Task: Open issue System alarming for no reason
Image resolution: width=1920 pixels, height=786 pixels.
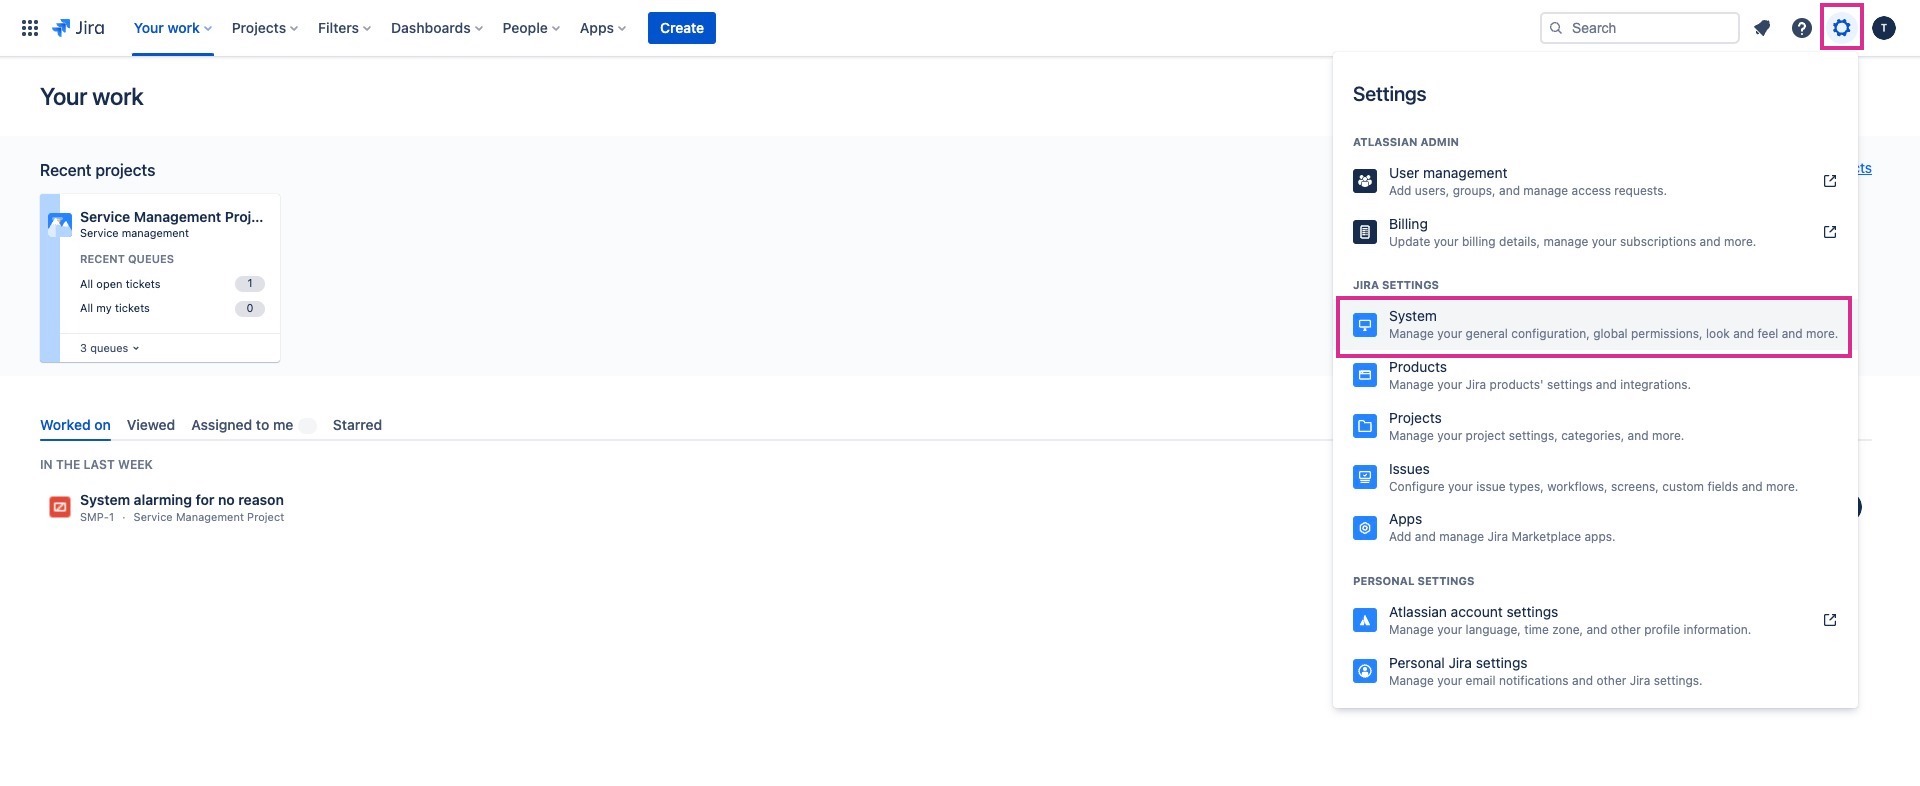Action: pyautogui.click(x=182, y=500)
